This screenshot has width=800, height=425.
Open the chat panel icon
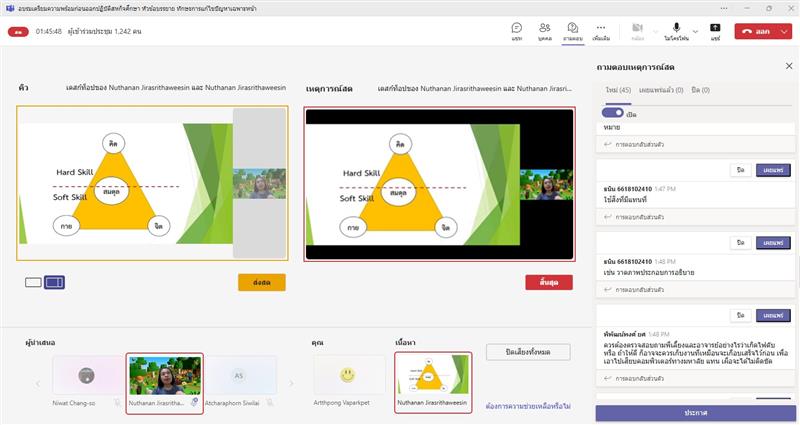click(516, 30)
